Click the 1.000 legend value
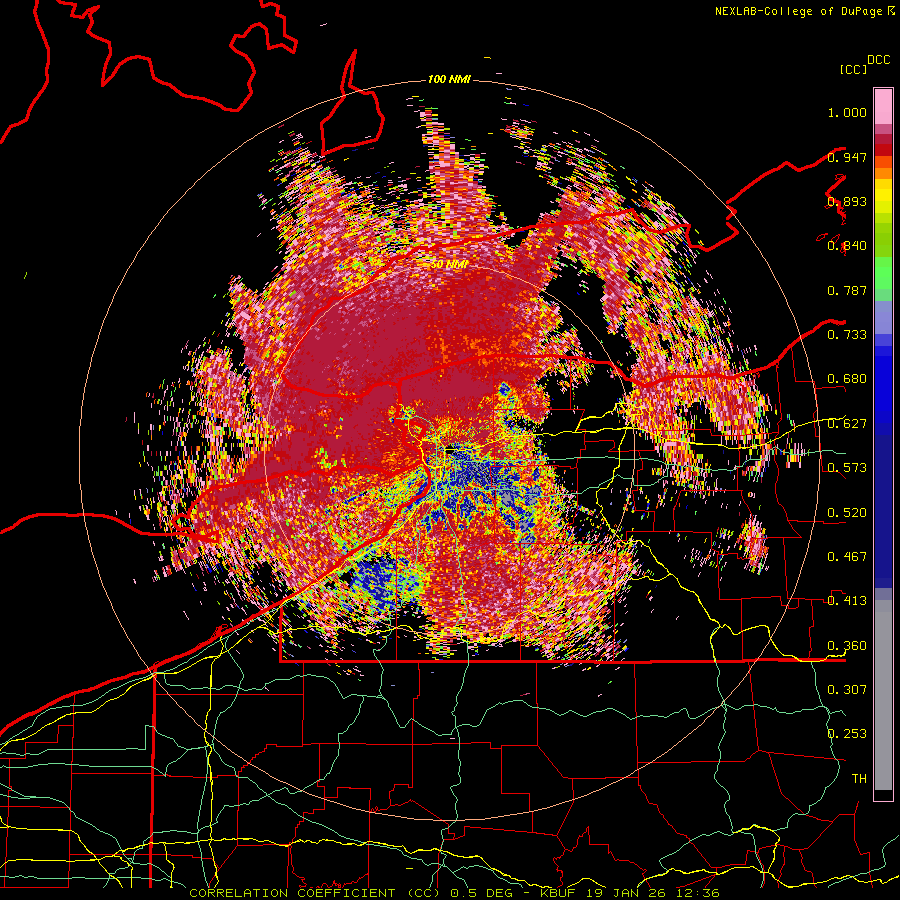 (x=847, y=112)
